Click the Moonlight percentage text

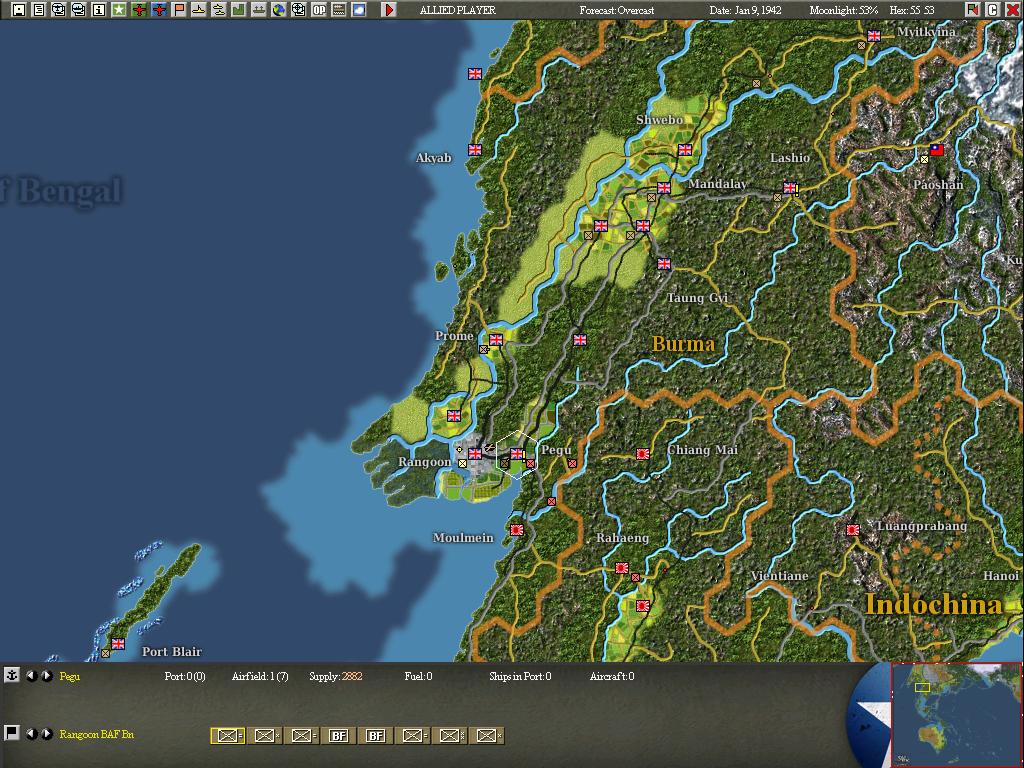(843, 10)
